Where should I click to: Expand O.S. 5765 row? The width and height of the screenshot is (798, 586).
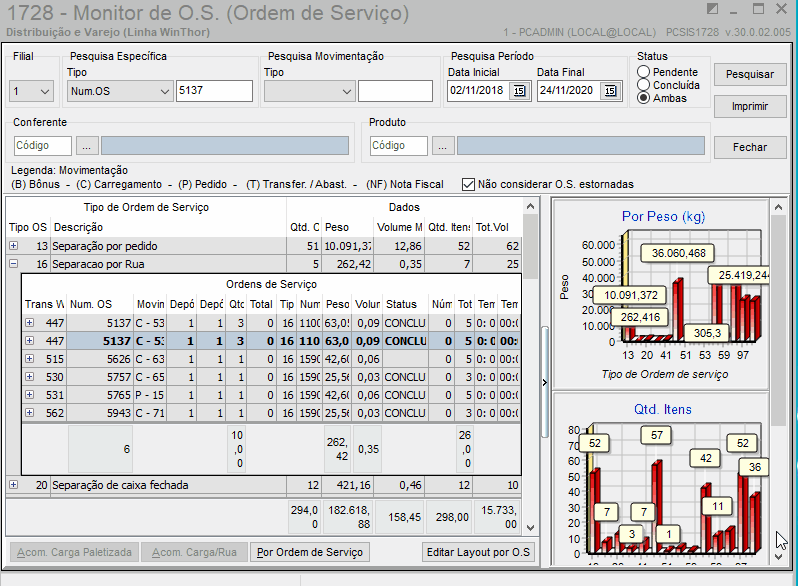pos(30,395)
